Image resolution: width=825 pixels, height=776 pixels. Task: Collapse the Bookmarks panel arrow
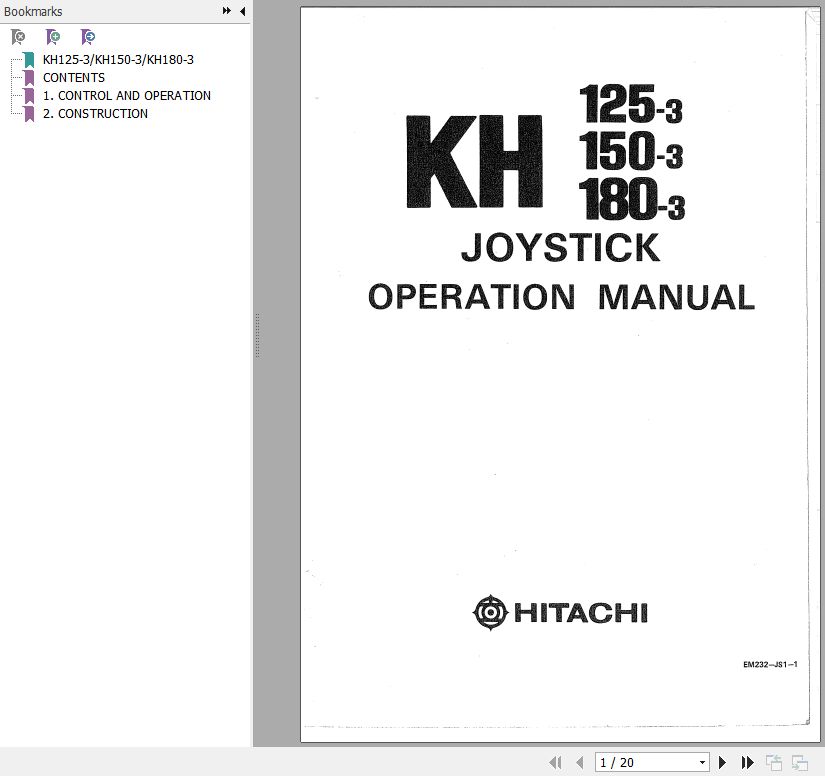click(x=243, y=11)
